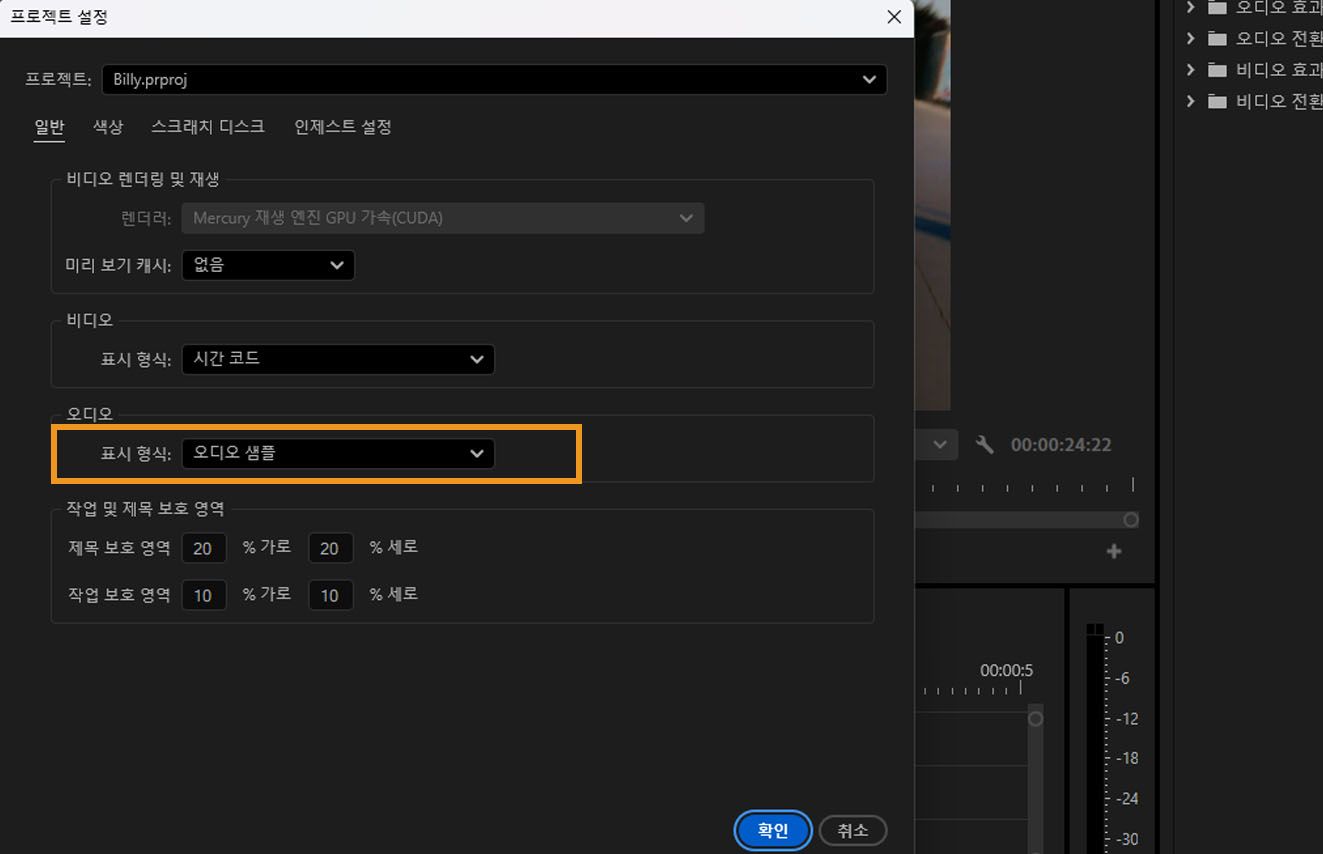1323x854 pixels.
Task: Expand the 오디오 효과 folder
Action: [1190, 7]
